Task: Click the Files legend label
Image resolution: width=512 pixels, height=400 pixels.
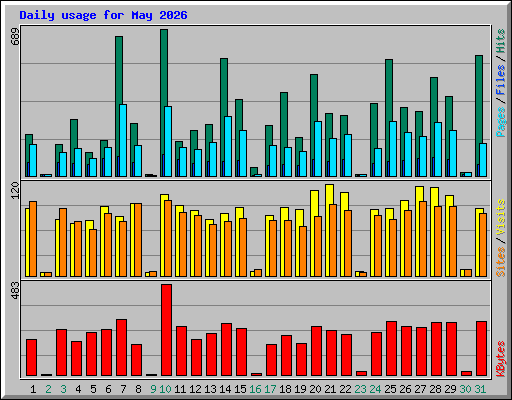Action: click(501, 80)
